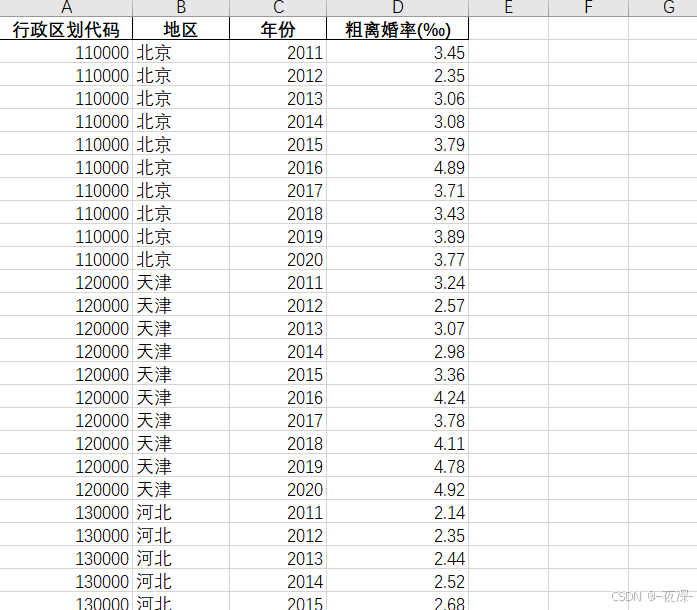This screenshot has height=610, width=697.
Task: Select the cell with value 3.89
Action: coord(398,237)
